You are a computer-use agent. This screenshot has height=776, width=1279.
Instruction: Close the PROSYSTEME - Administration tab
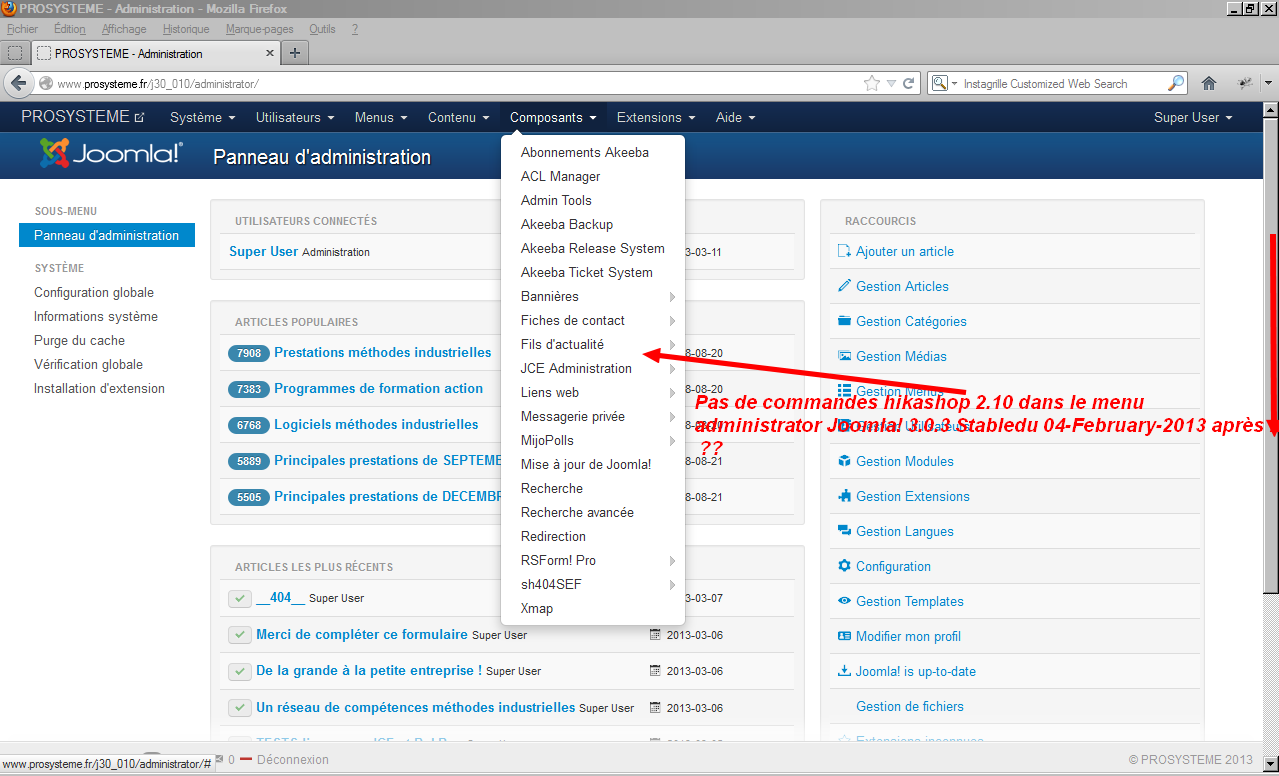[x=270, y=53]
